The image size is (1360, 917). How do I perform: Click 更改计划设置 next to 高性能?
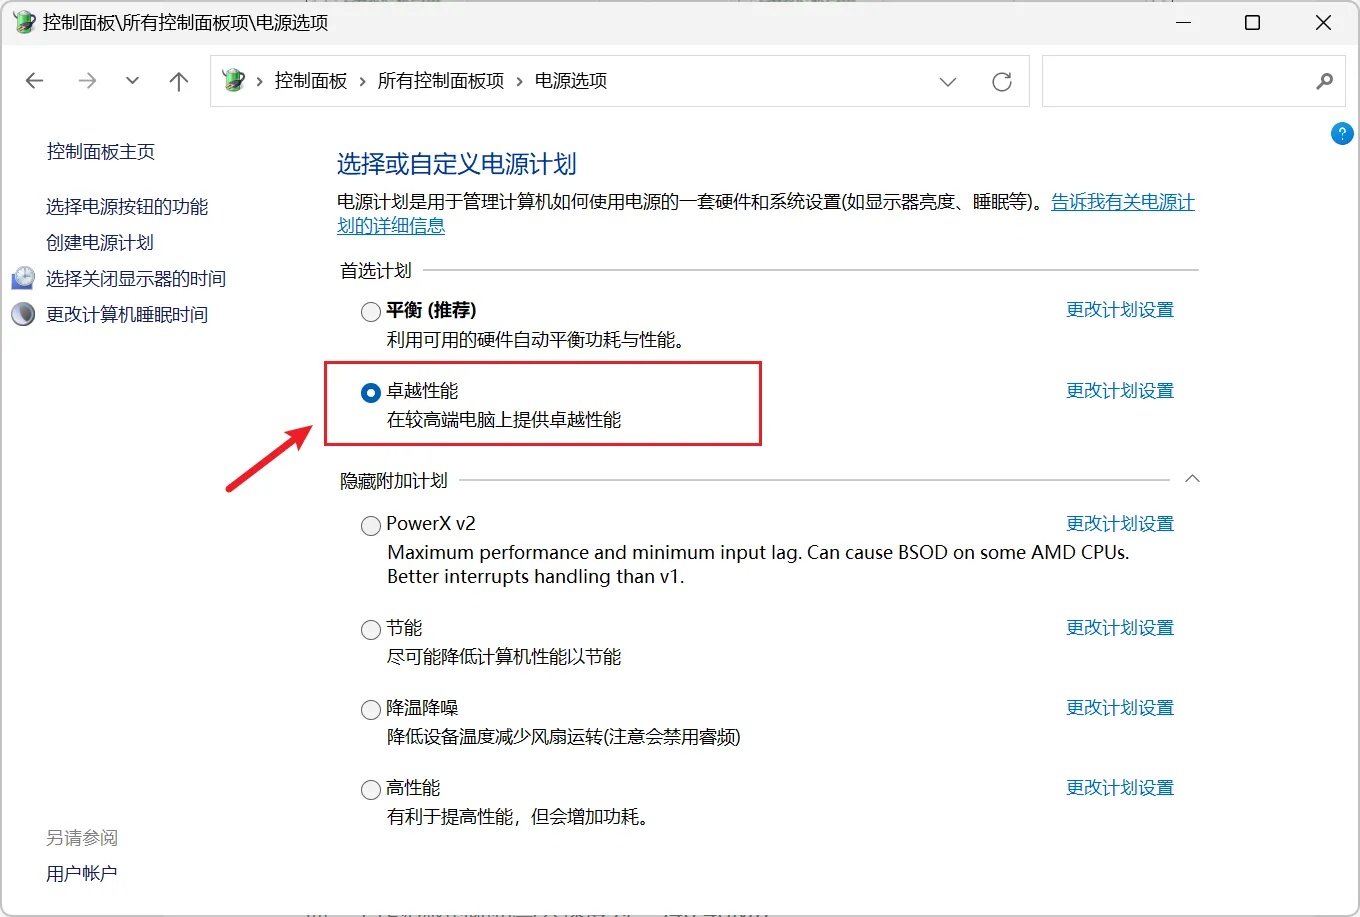1119,787
